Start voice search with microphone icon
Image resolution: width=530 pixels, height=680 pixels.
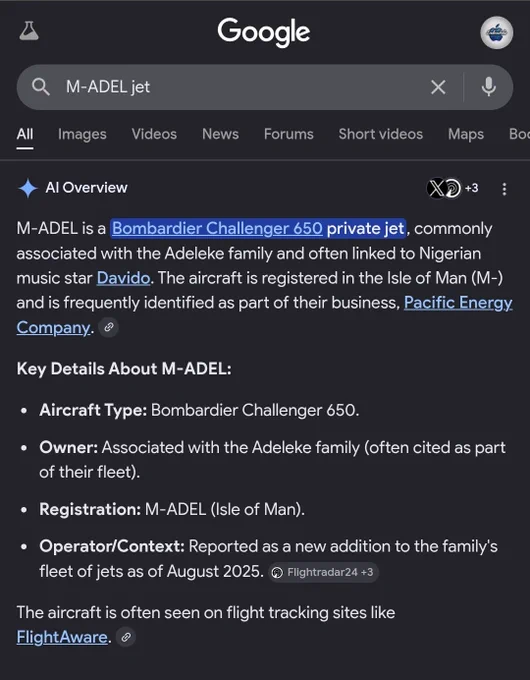coord(488,87)
